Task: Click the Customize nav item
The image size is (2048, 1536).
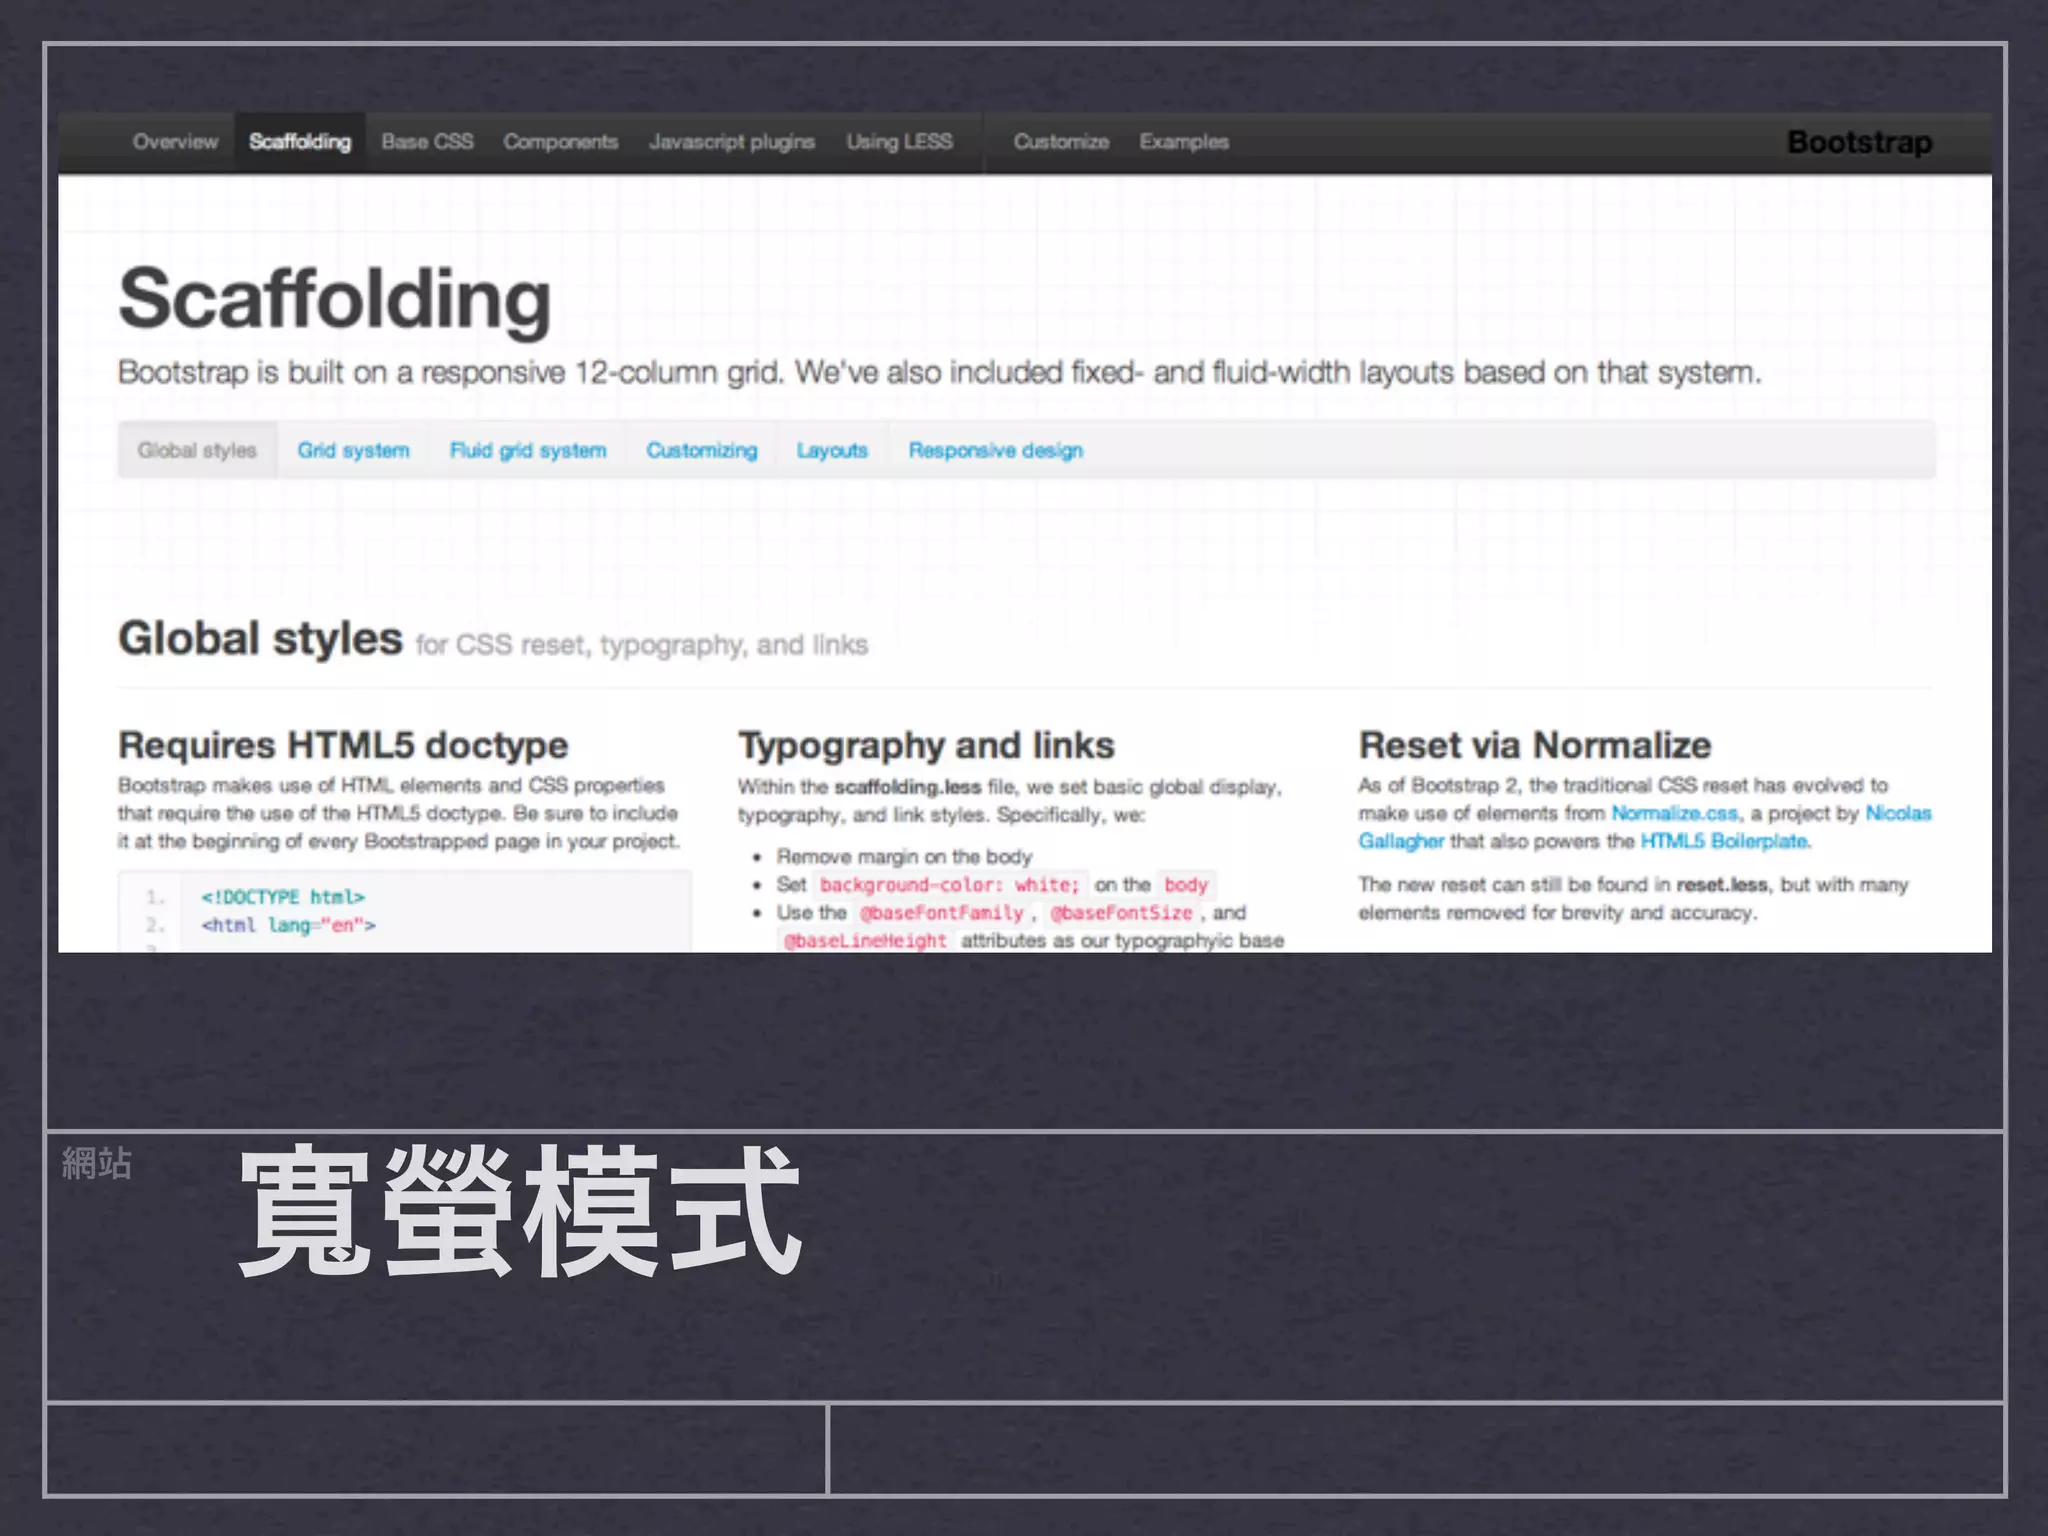Action: tap(1061, 142)
